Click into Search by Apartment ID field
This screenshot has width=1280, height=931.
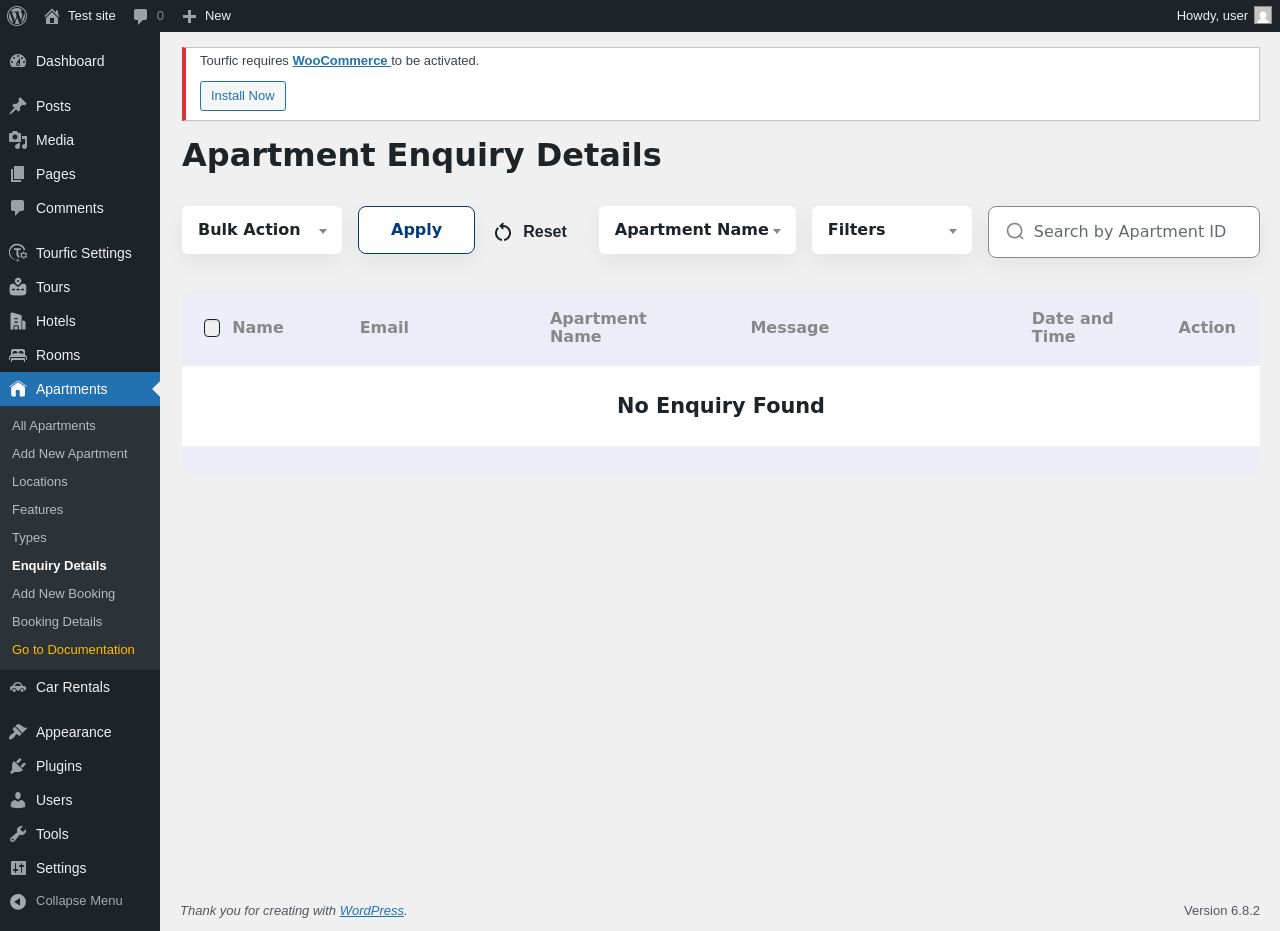[x=1124, y=232]
